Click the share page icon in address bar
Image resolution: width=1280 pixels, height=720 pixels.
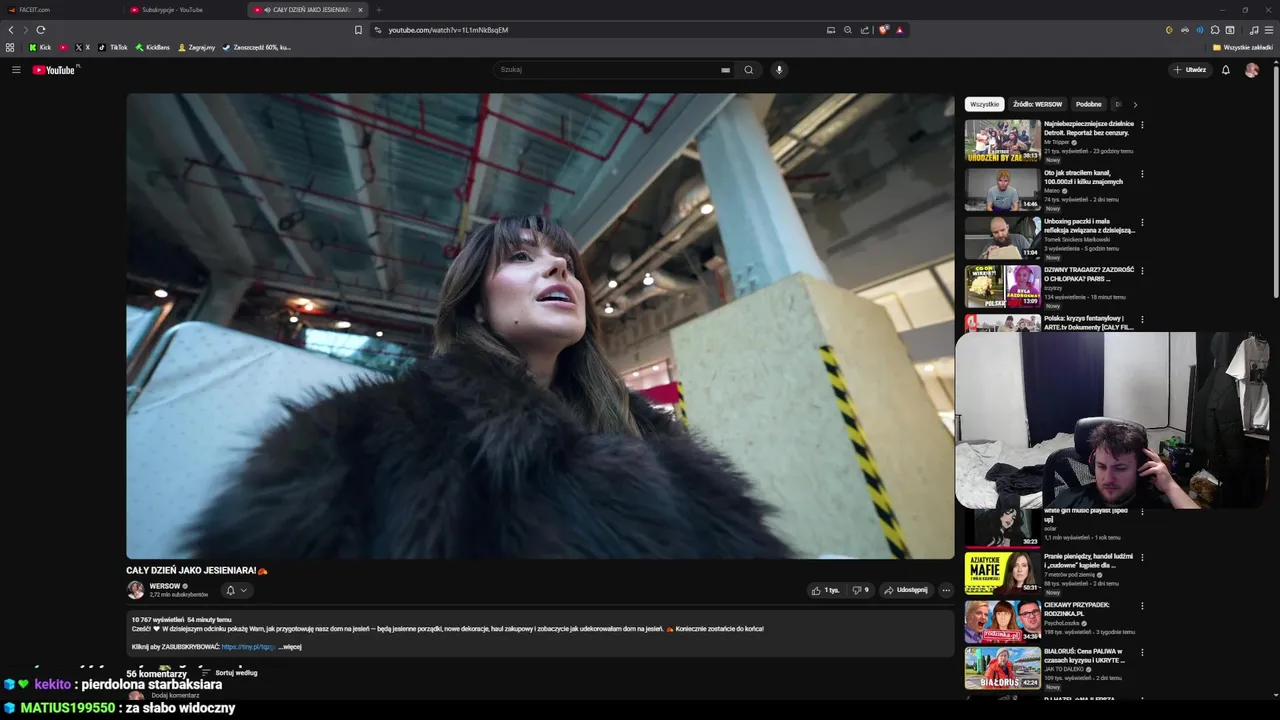coord(865,30)
